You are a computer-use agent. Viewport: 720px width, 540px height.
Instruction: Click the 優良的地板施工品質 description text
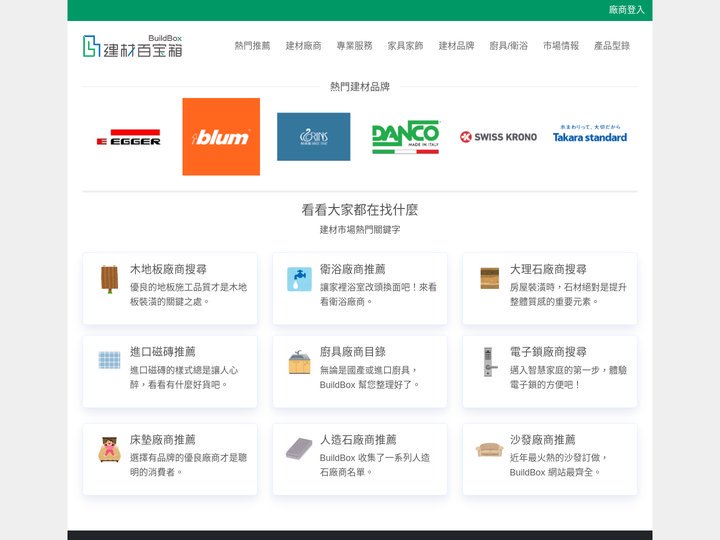pyautogui.click(x=188, y=294)
